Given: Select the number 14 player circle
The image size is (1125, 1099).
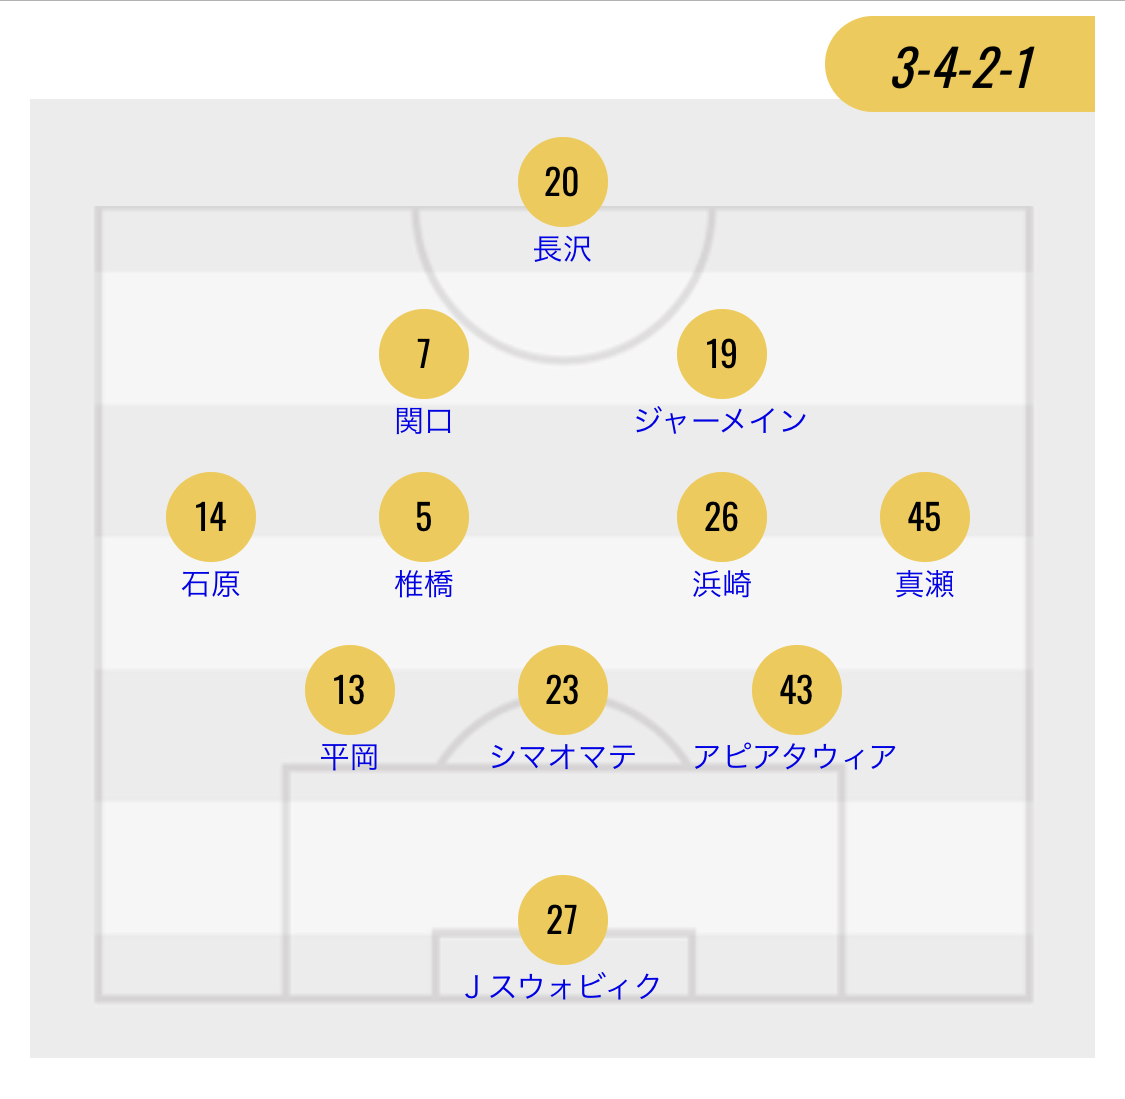Looking at the screenshot, I should 211,517.
